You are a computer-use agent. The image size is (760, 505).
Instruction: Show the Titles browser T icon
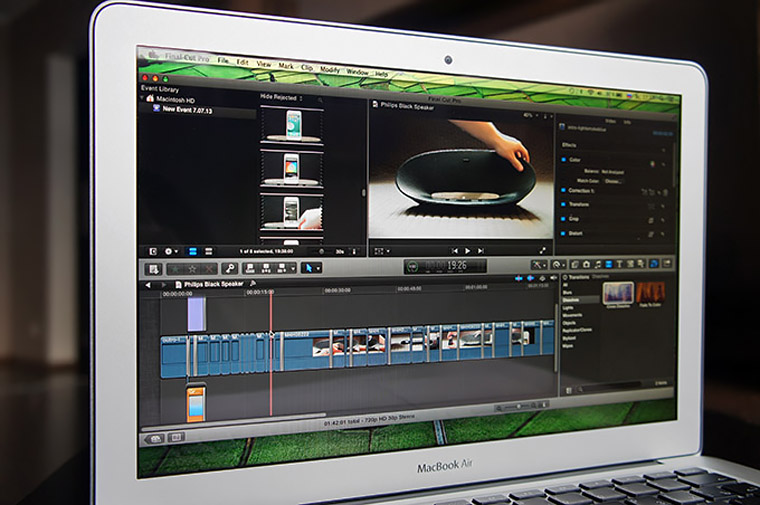pyautogui.click(x=619, y=264)
